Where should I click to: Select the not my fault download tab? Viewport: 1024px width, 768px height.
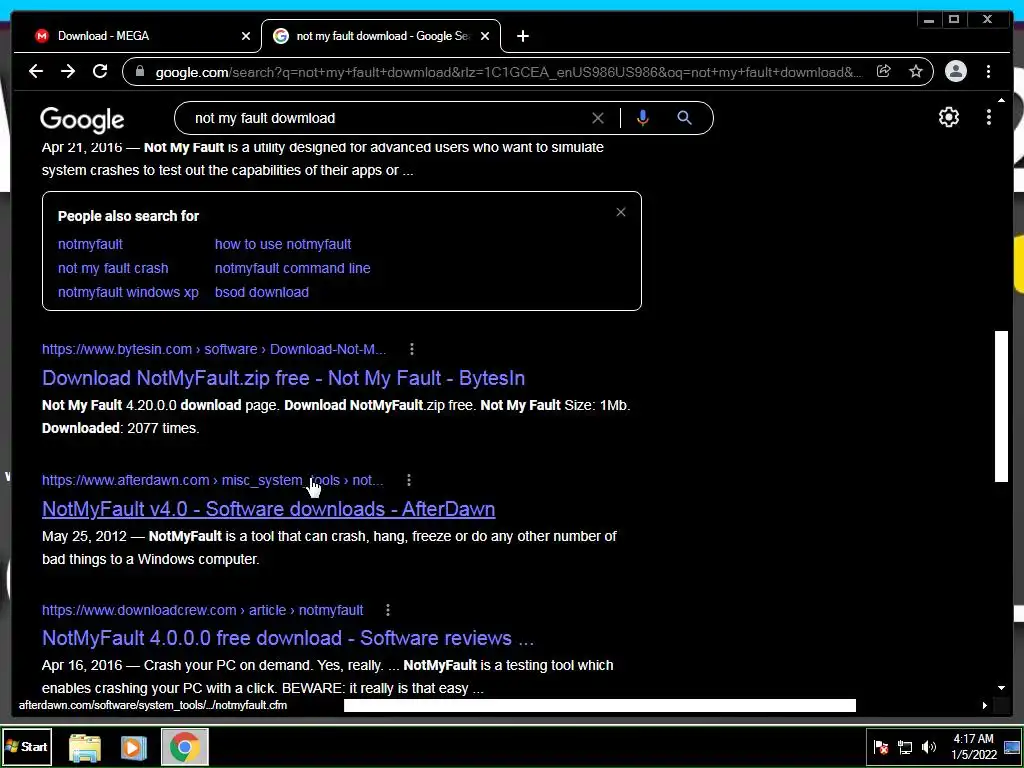coord(381,36)
